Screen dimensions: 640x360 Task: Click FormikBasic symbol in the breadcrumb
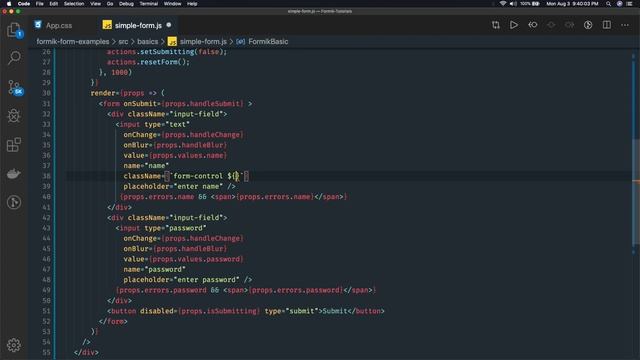click(x=268, y=42)
